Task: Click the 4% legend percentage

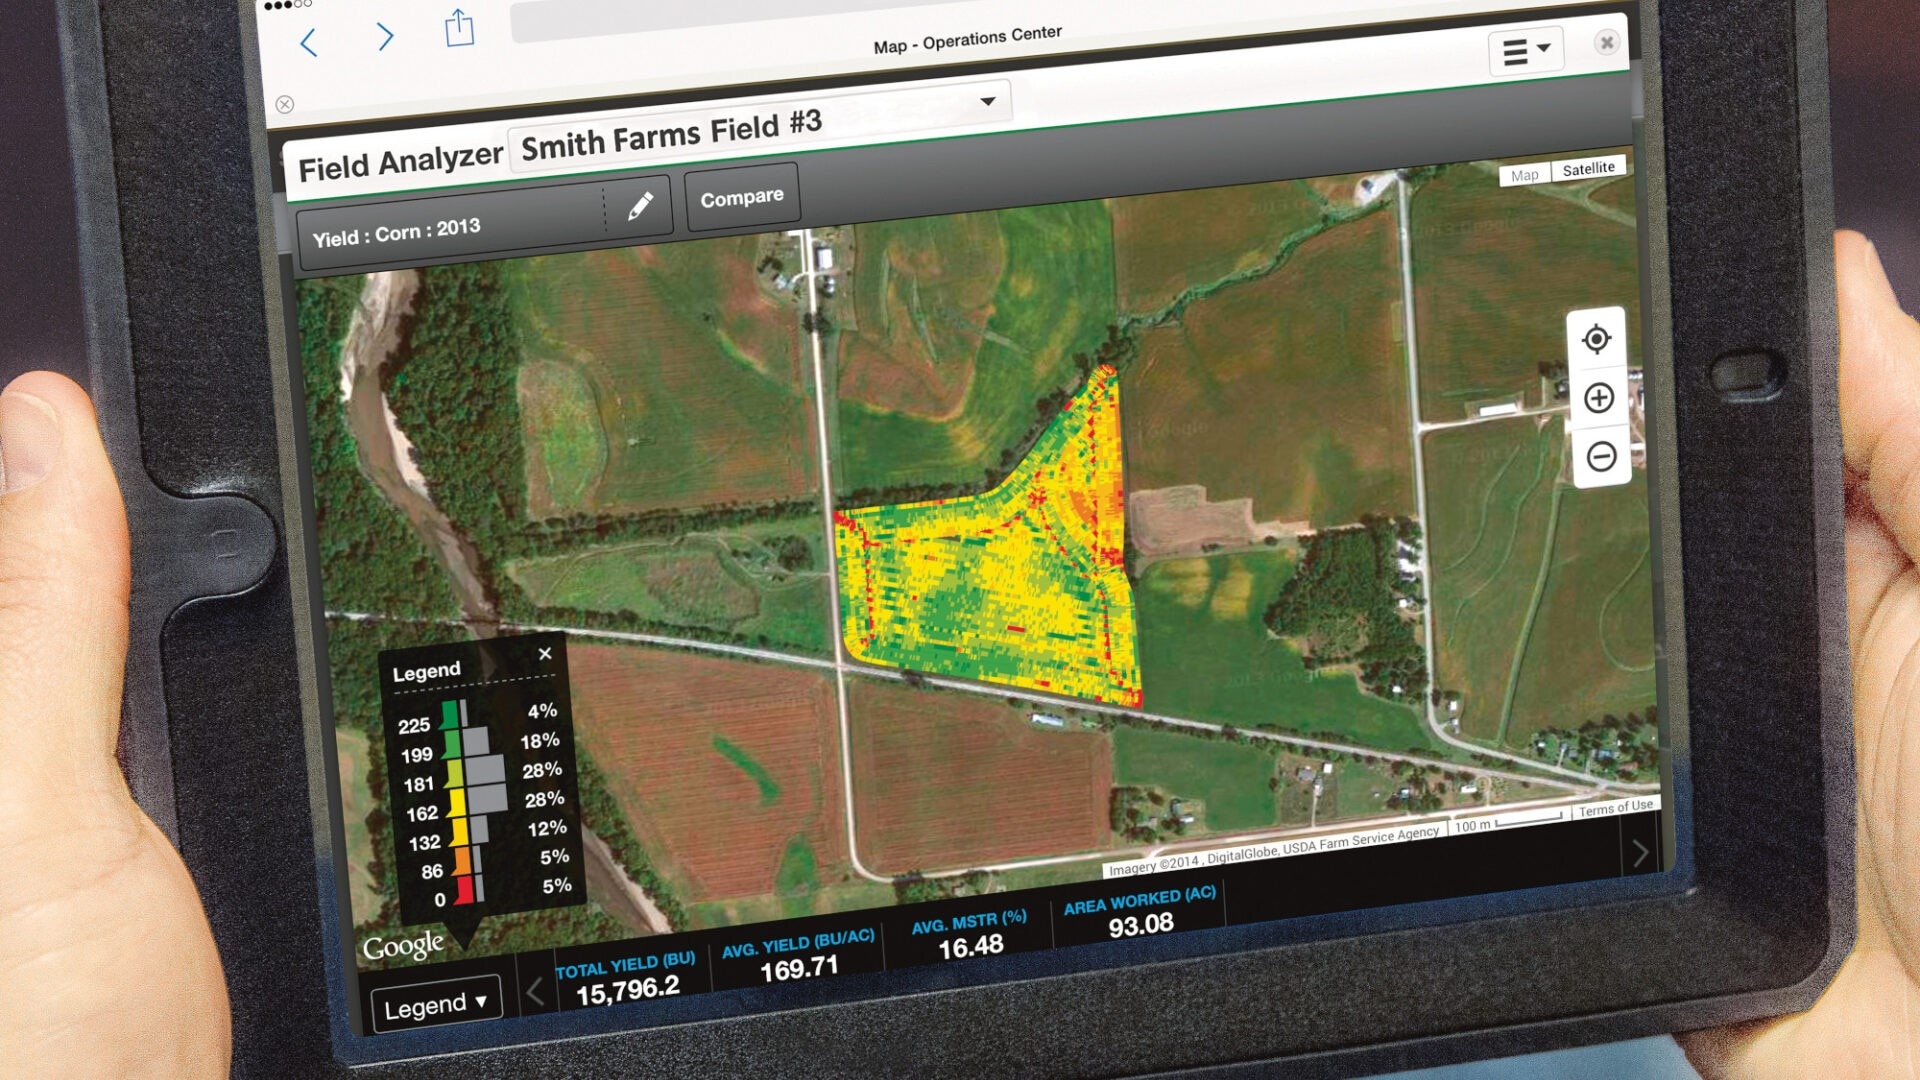Action: coord(542,711)
